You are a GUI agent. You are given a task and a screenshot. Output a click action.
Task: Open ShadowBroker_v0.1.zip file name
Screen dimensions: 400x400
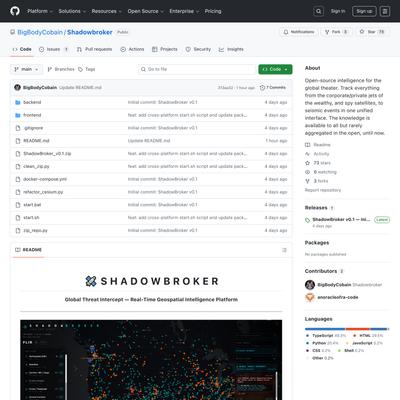coord(47,154)
